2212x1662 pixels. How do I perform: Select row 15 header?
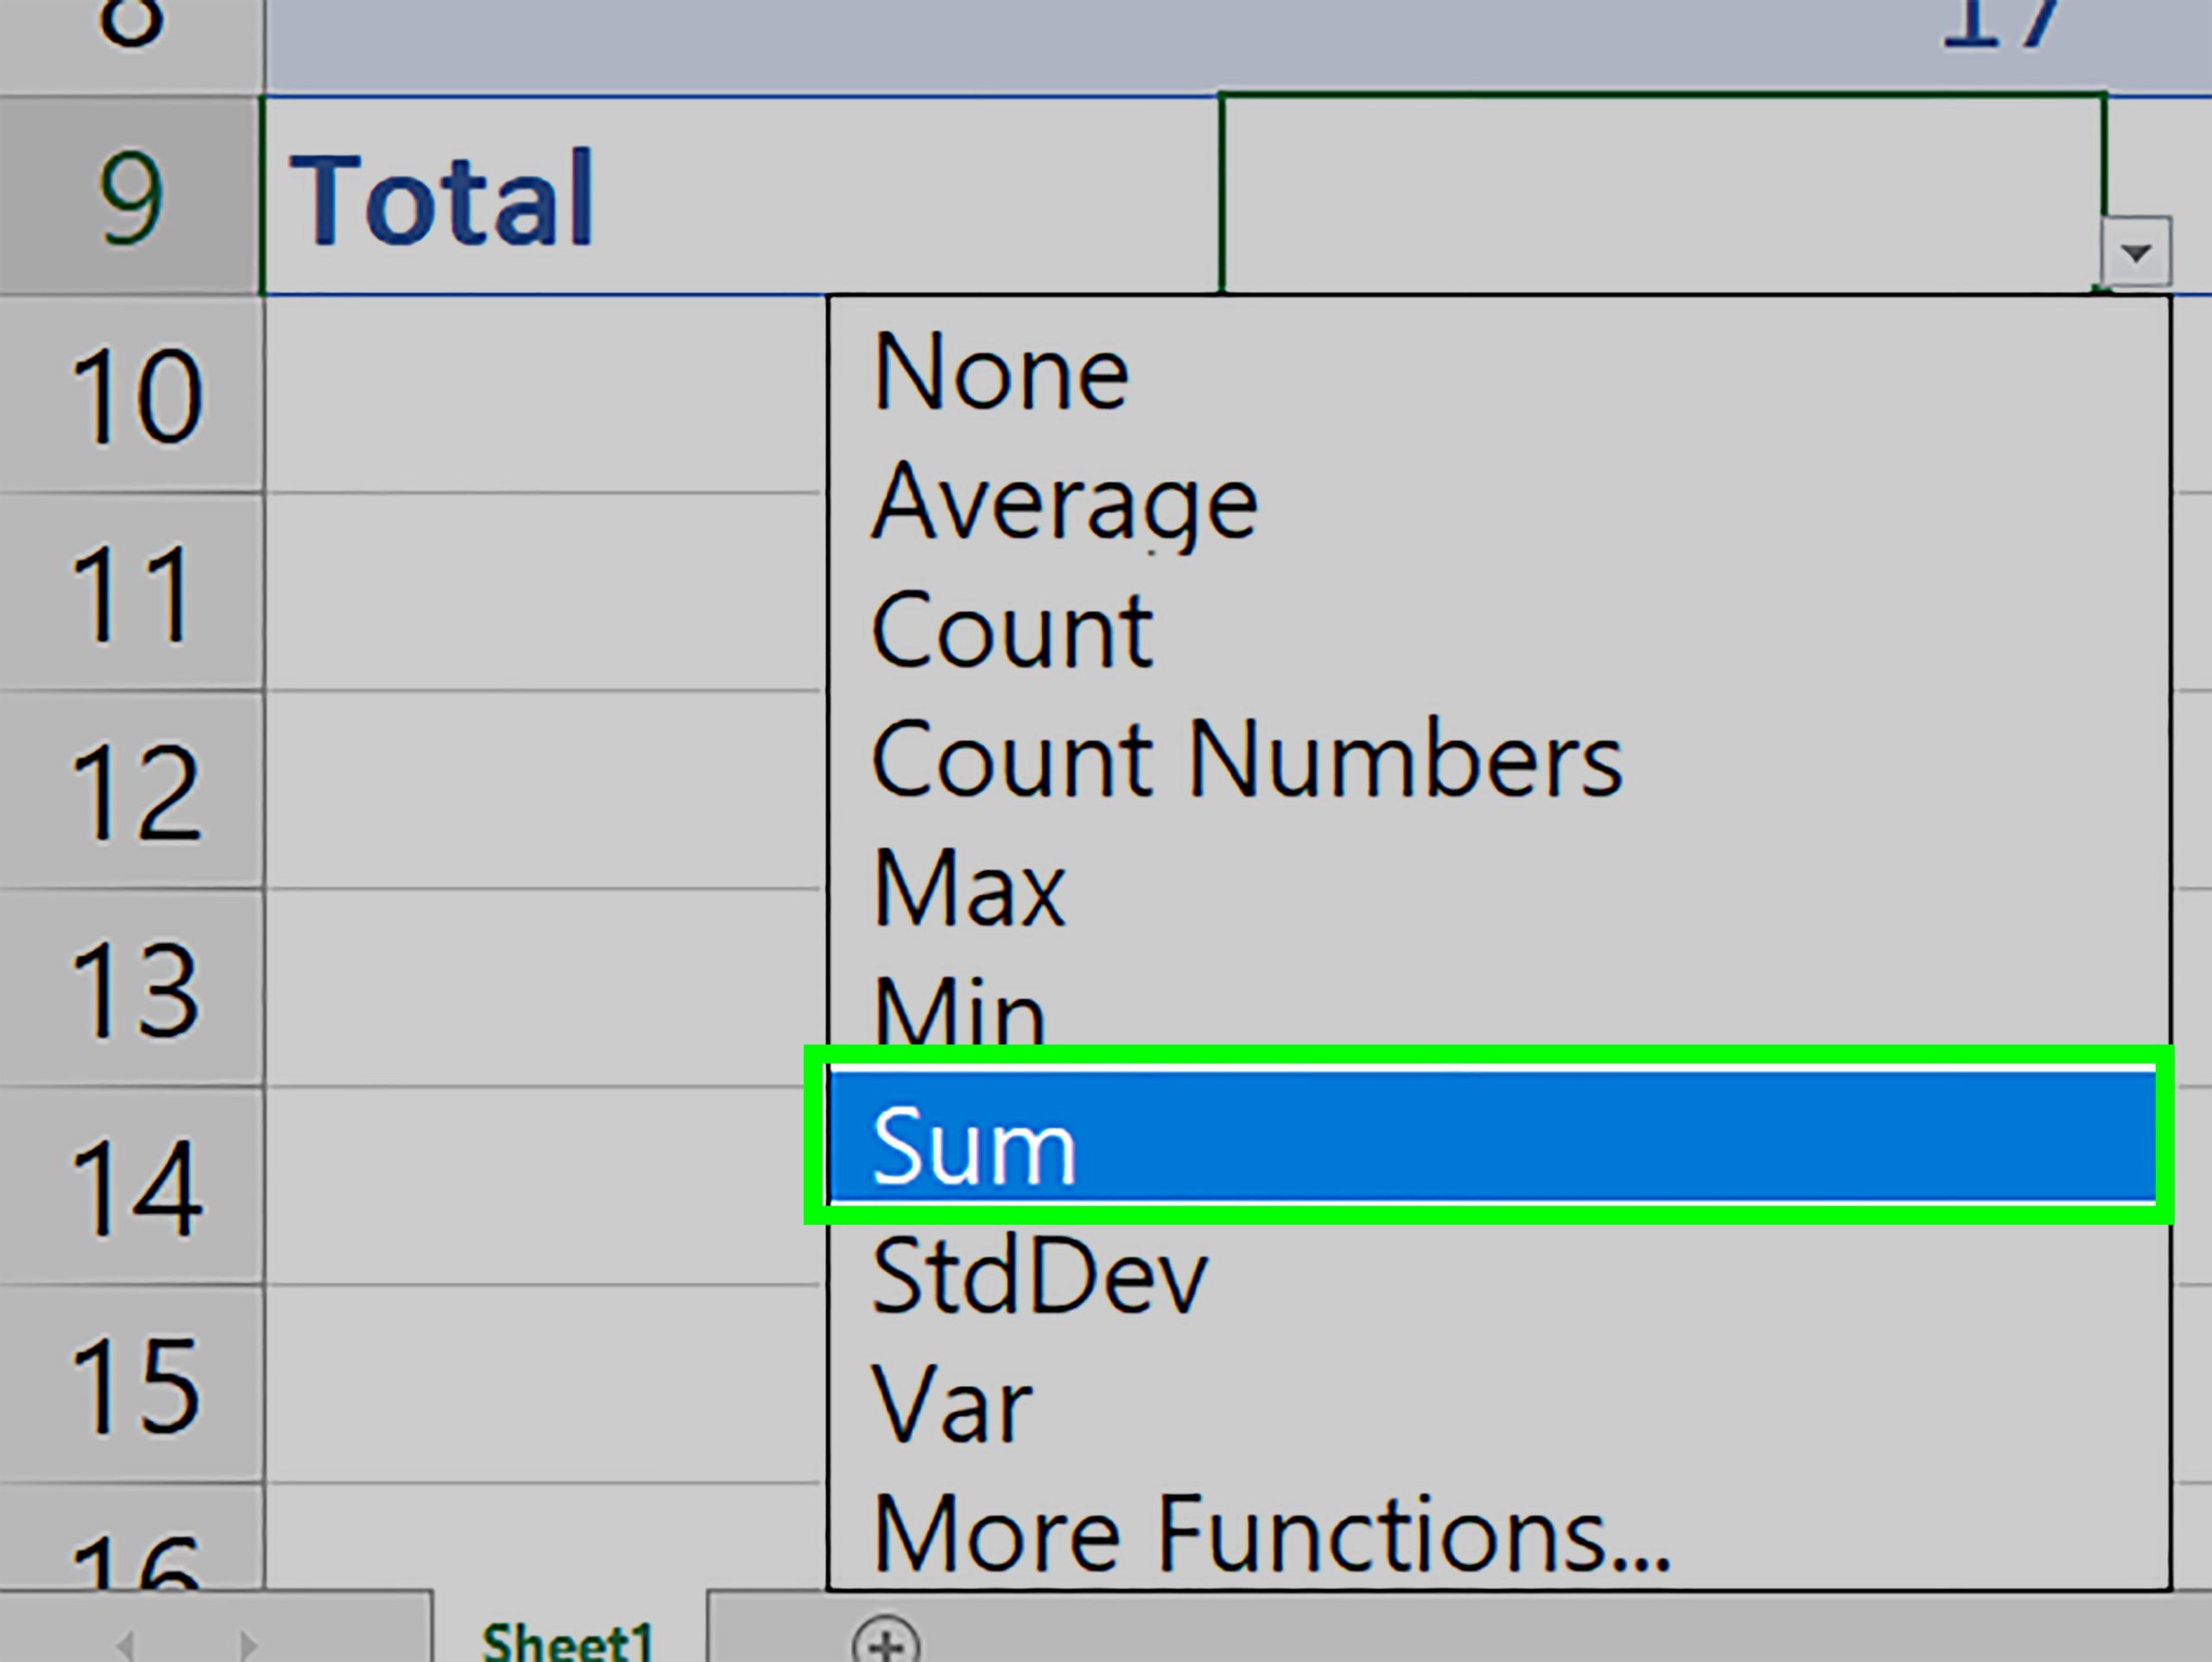click(x=131, y=1385)
